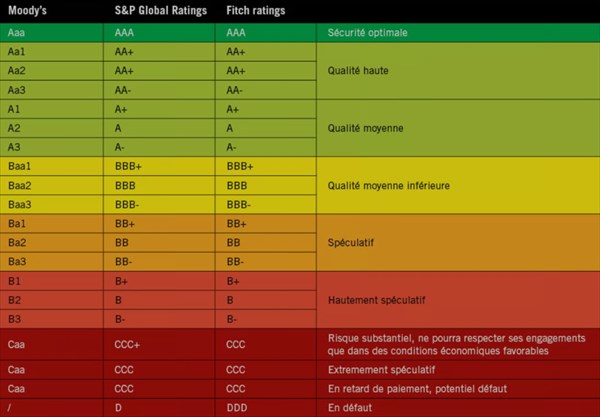
Task: Select the DDD rating in Fitch column
Action: tap(238, 408)
